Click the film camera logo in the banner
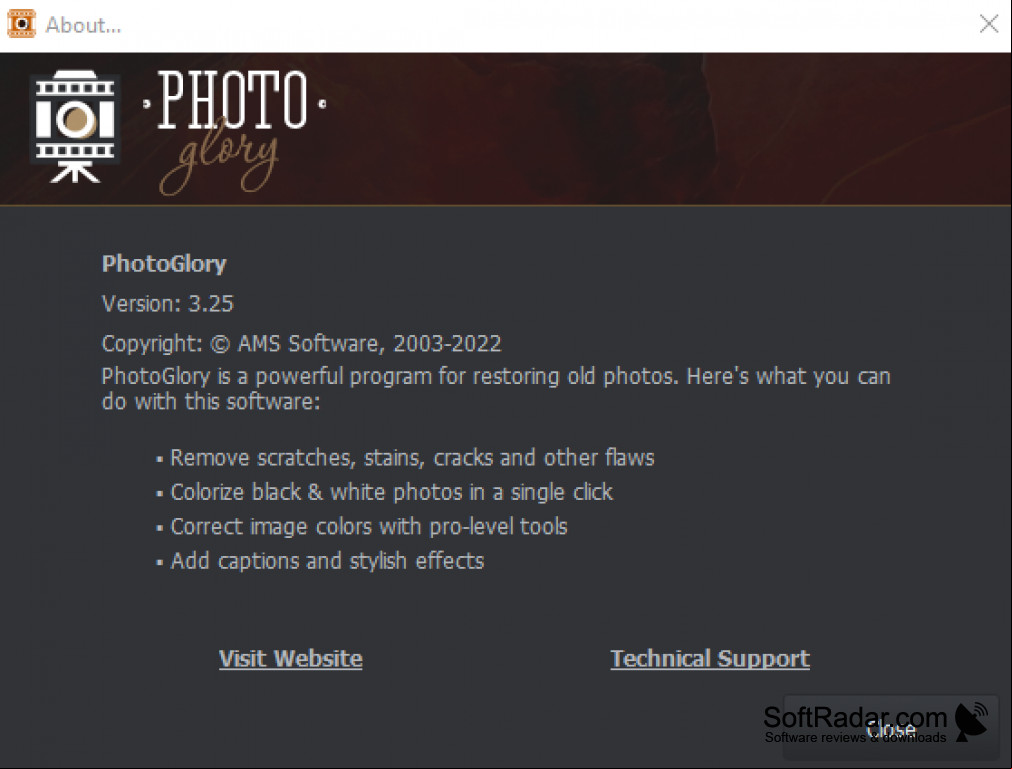The width and height of the screenshot is (1012, 769). 75,127
